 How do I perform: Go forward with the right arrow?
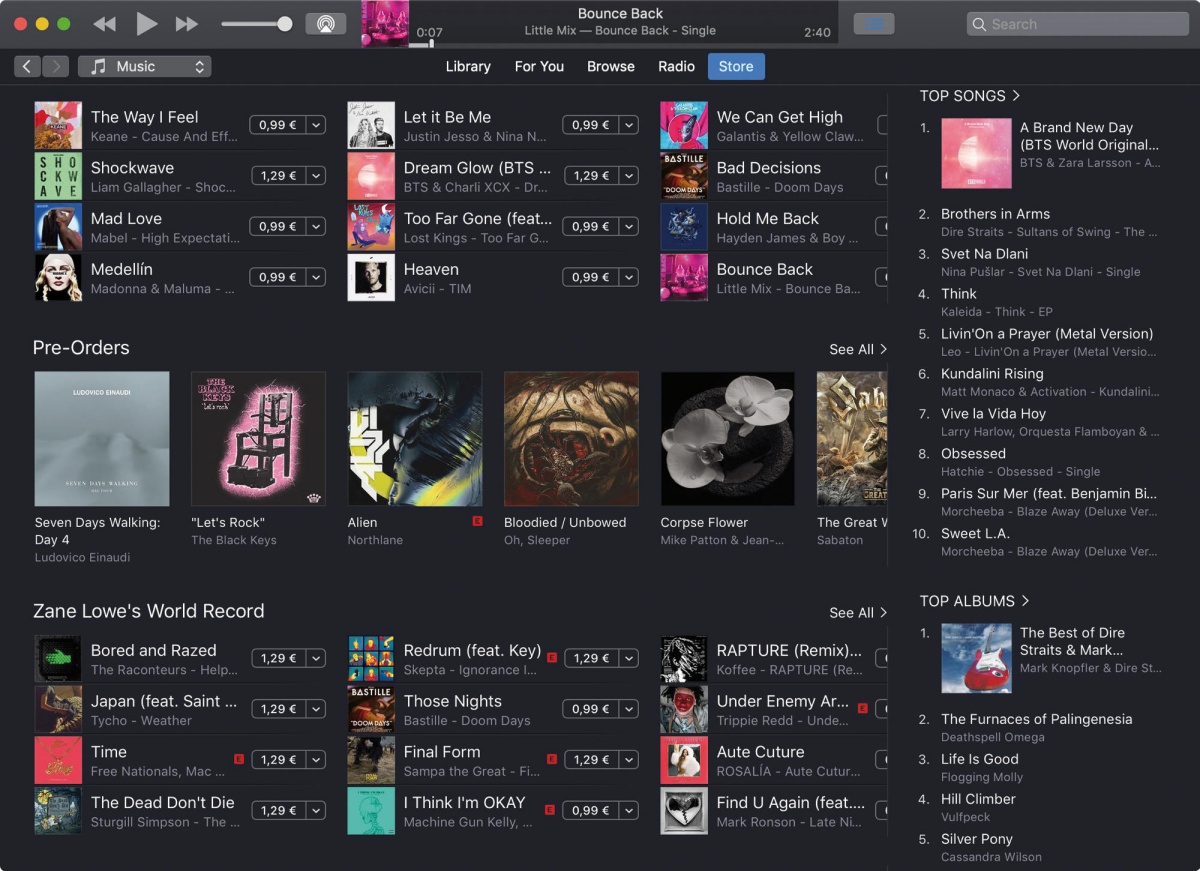(x=56, y=66)
